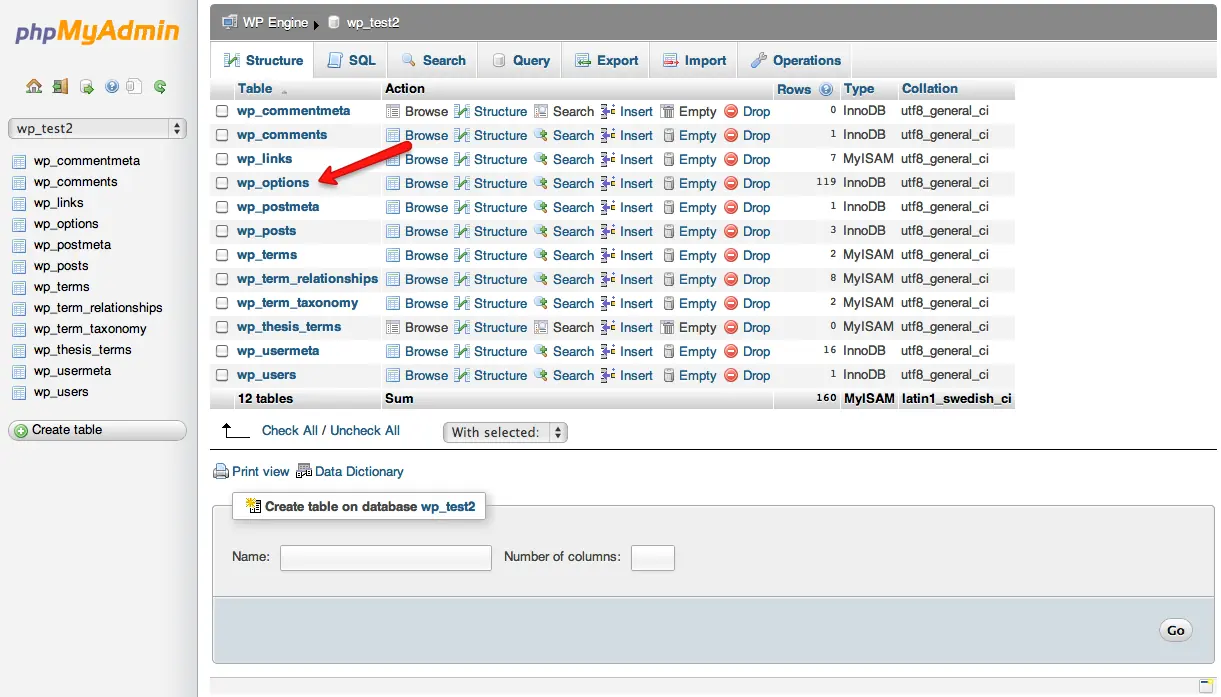Open the Query window icon
Image resolution: width=1221 pixels, height=697 pixels.
[87, 87]
